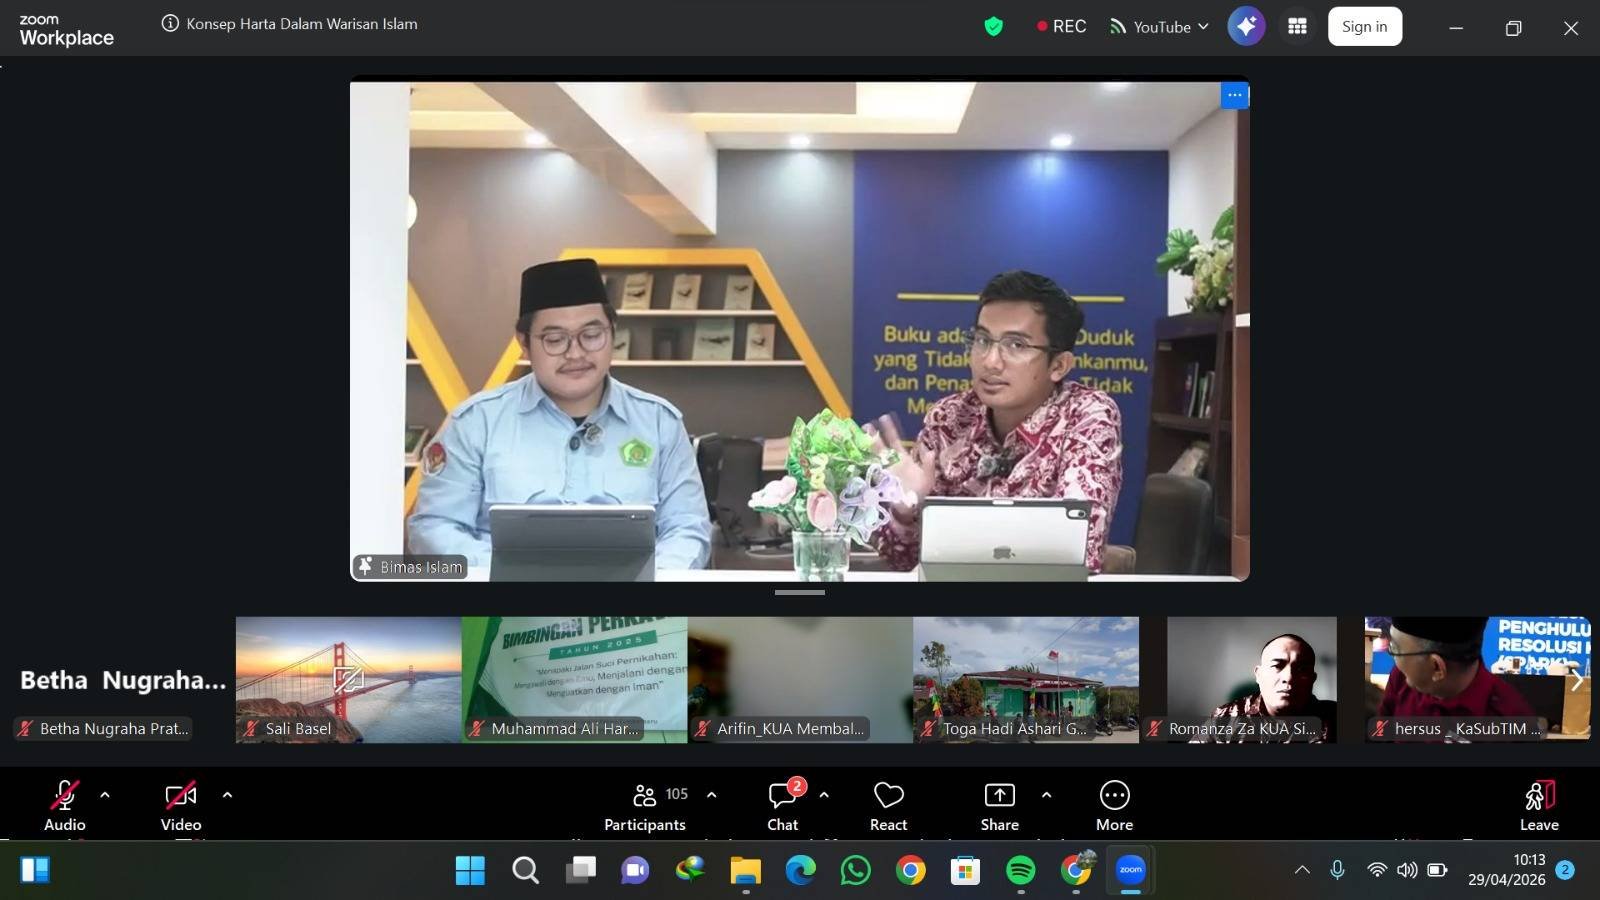
Task: Open the Windows Start menu
Action: [471, 870]
